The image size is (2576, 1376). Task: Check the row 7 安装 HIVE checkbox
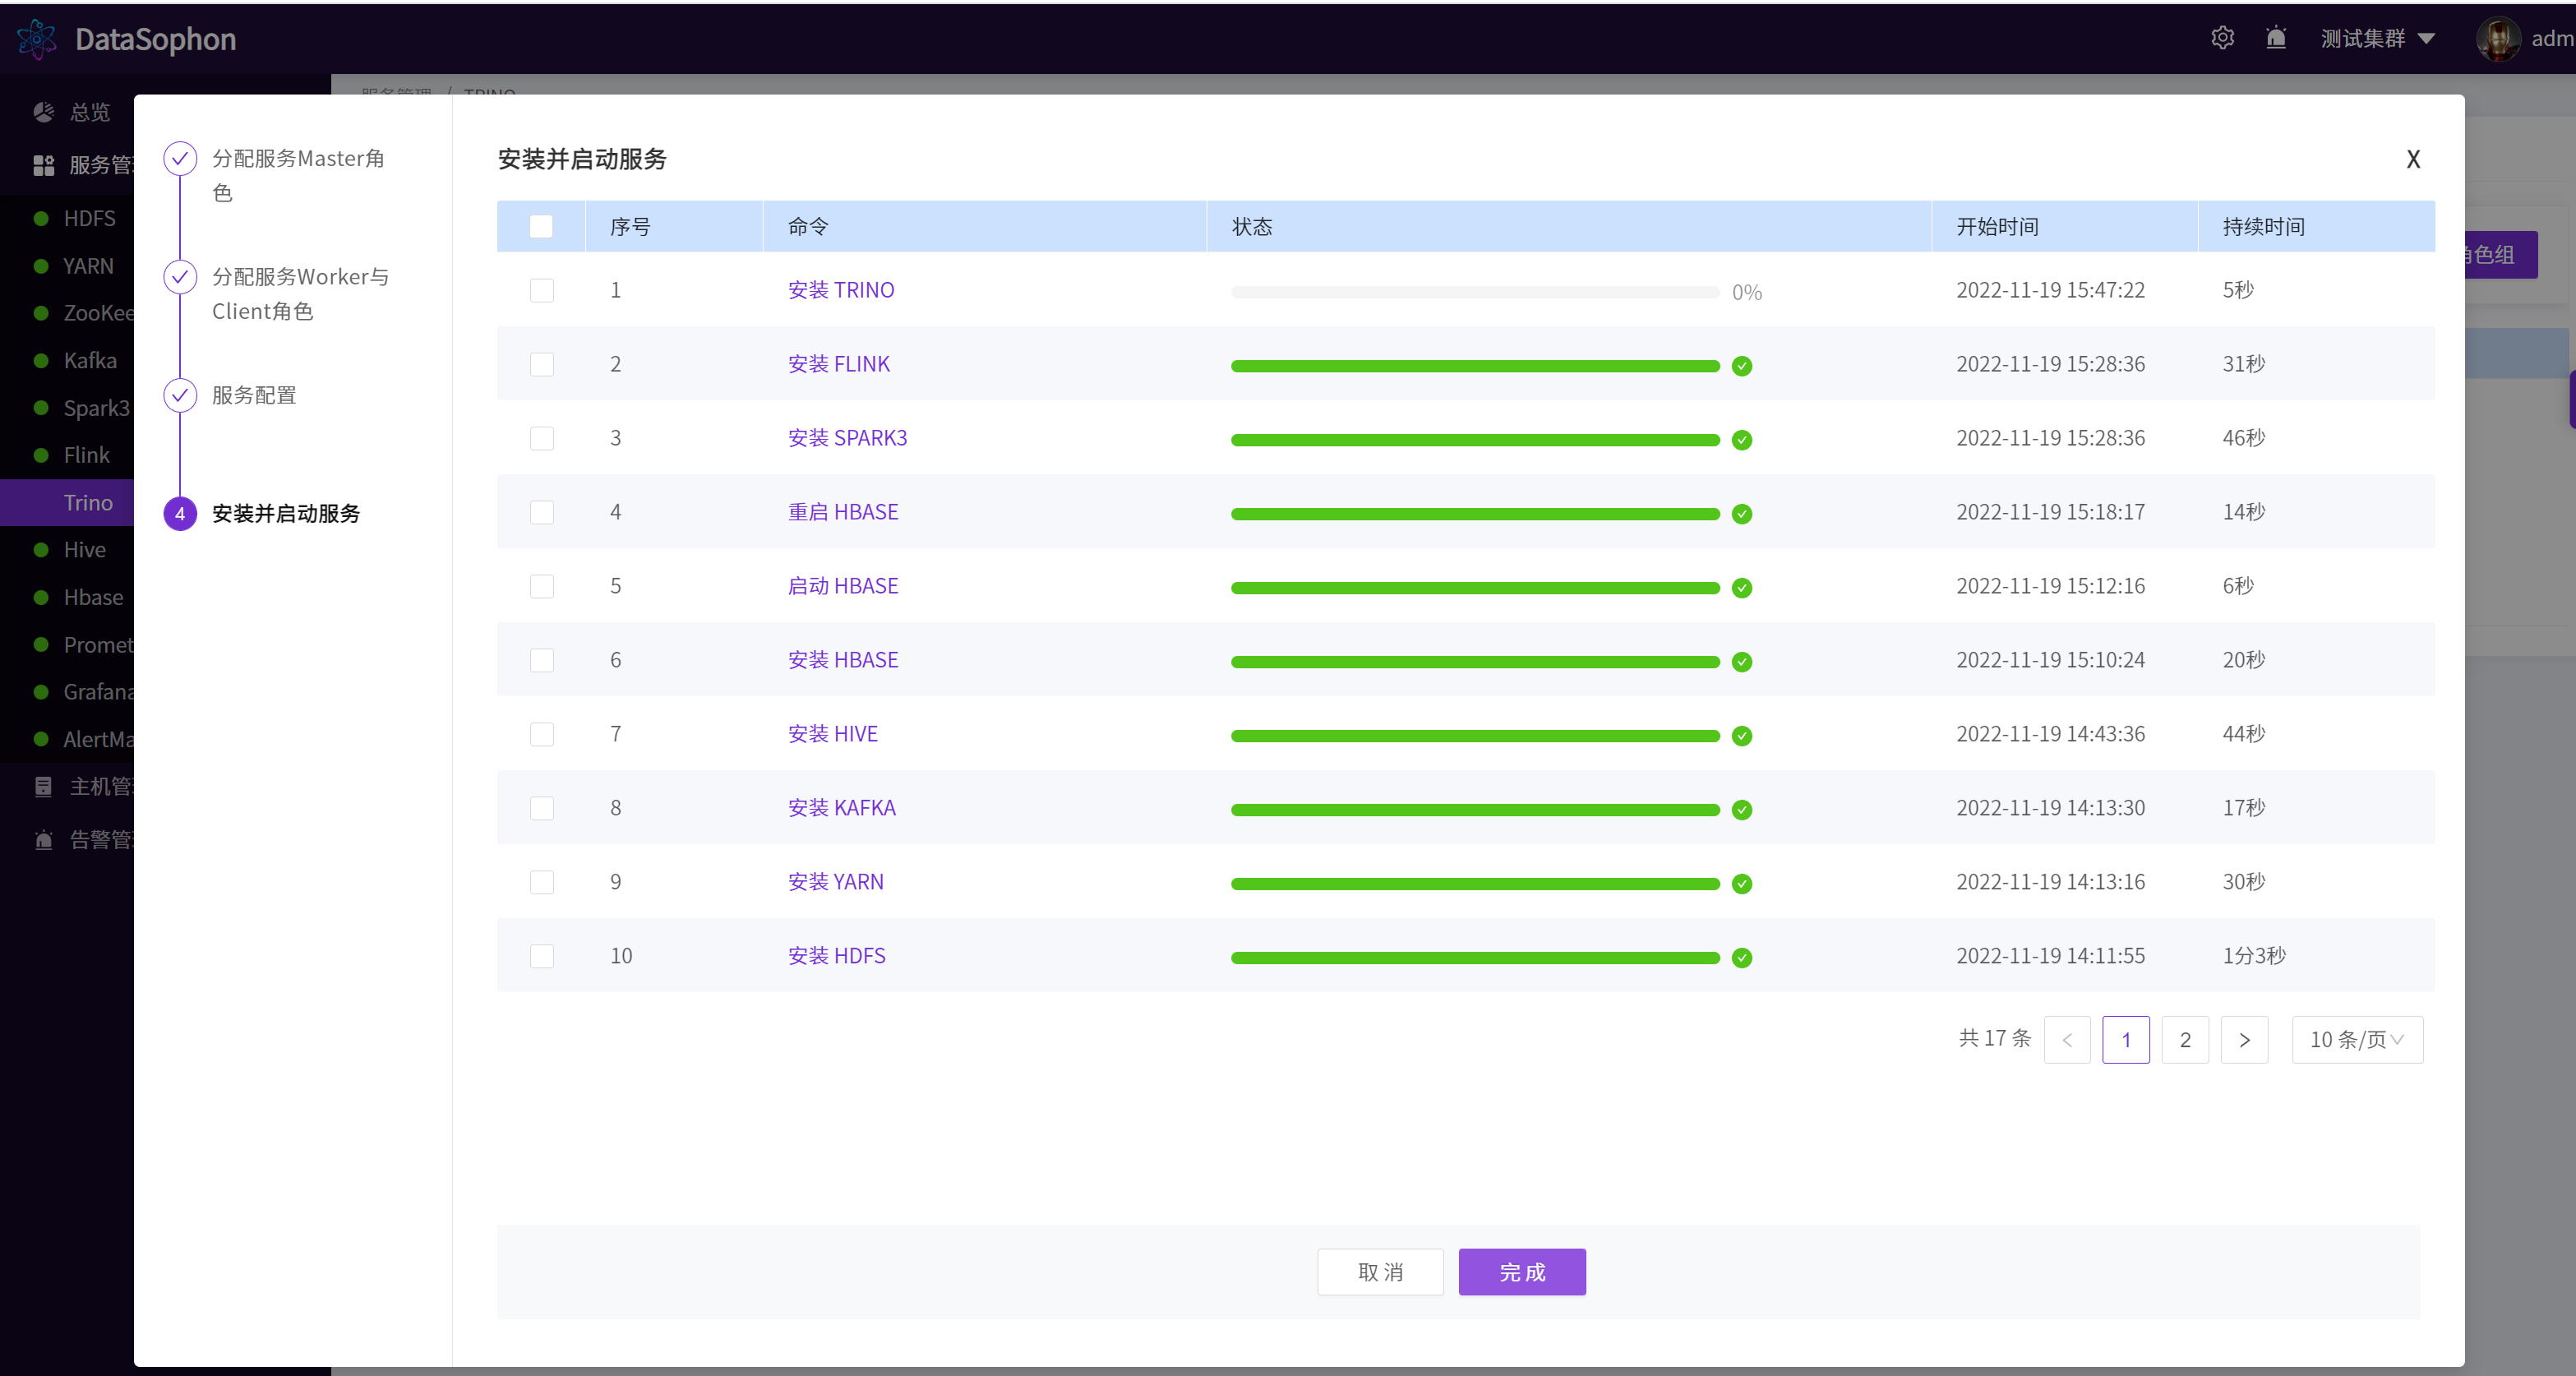tap(541, 734)
